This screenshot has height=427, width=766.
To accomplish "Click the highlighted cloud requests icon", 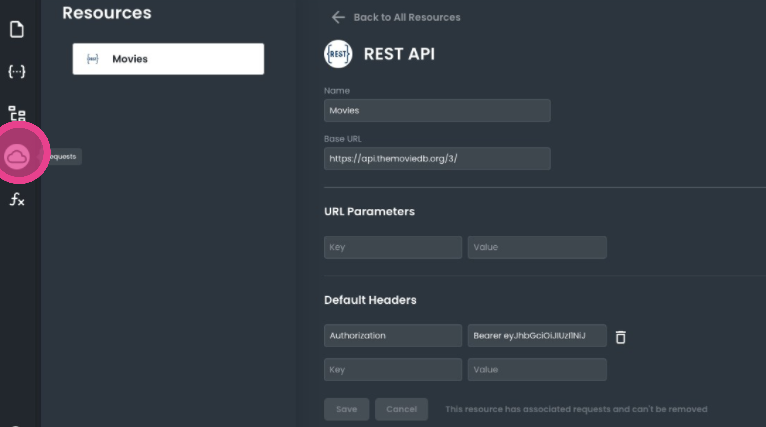I will coord(17,156).
